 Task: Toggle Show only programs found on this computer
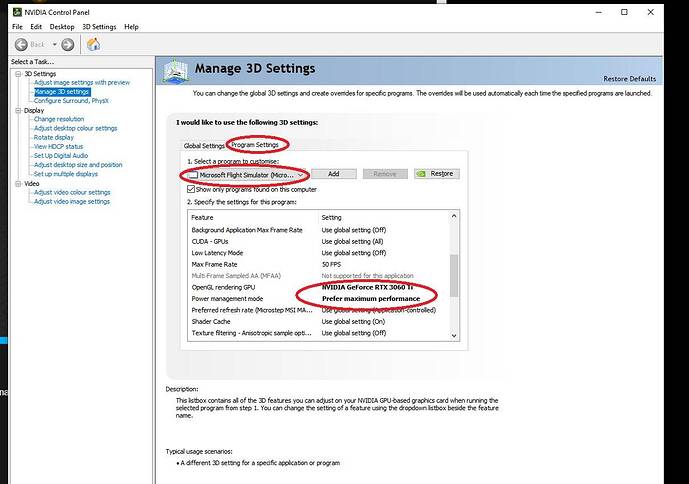point(191,189)
